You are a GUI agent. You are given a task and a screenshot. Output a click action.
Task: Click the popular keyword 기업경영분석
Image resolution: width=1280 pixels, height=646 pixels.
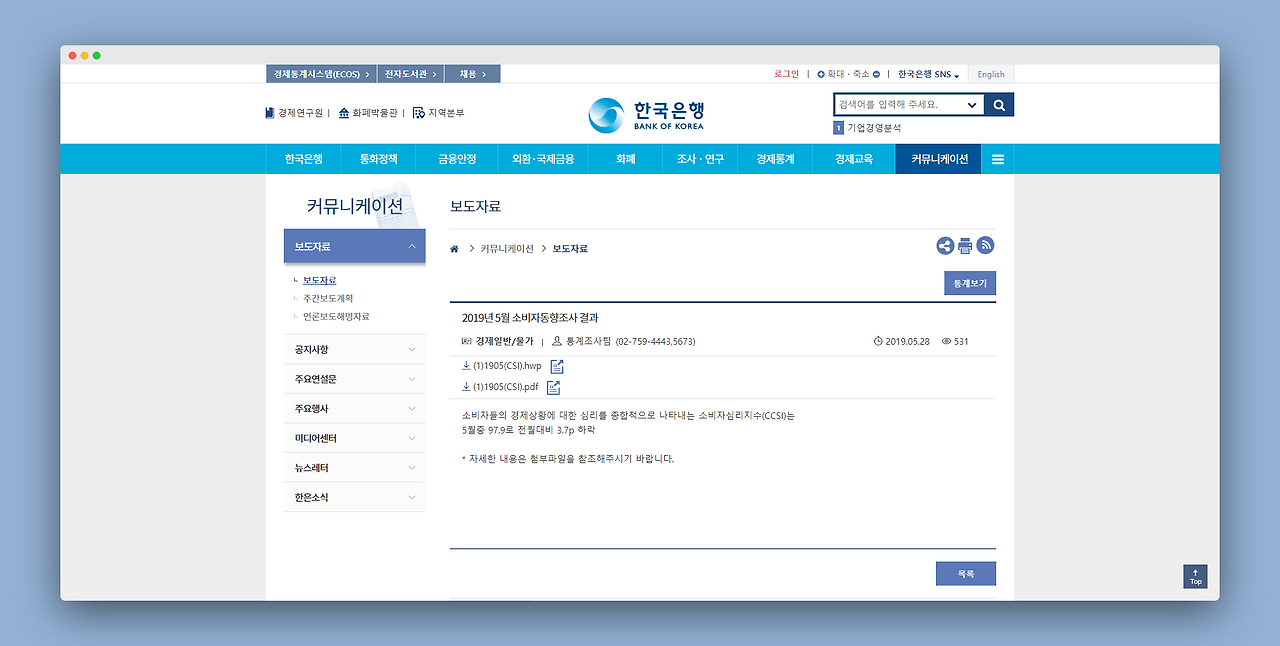874,128
